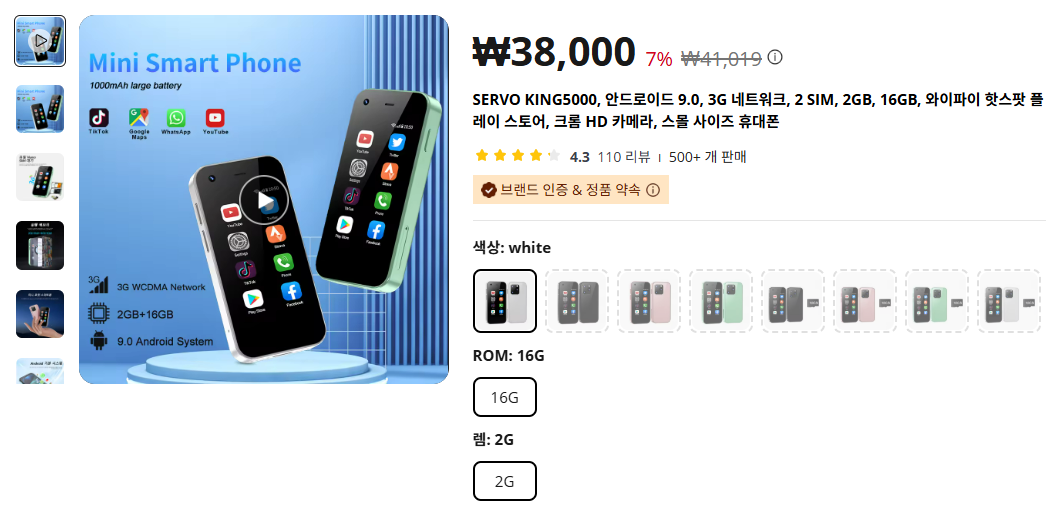Choose the green phone color swatch
Screen dimensions: 1051x507
tap(721, 301)
